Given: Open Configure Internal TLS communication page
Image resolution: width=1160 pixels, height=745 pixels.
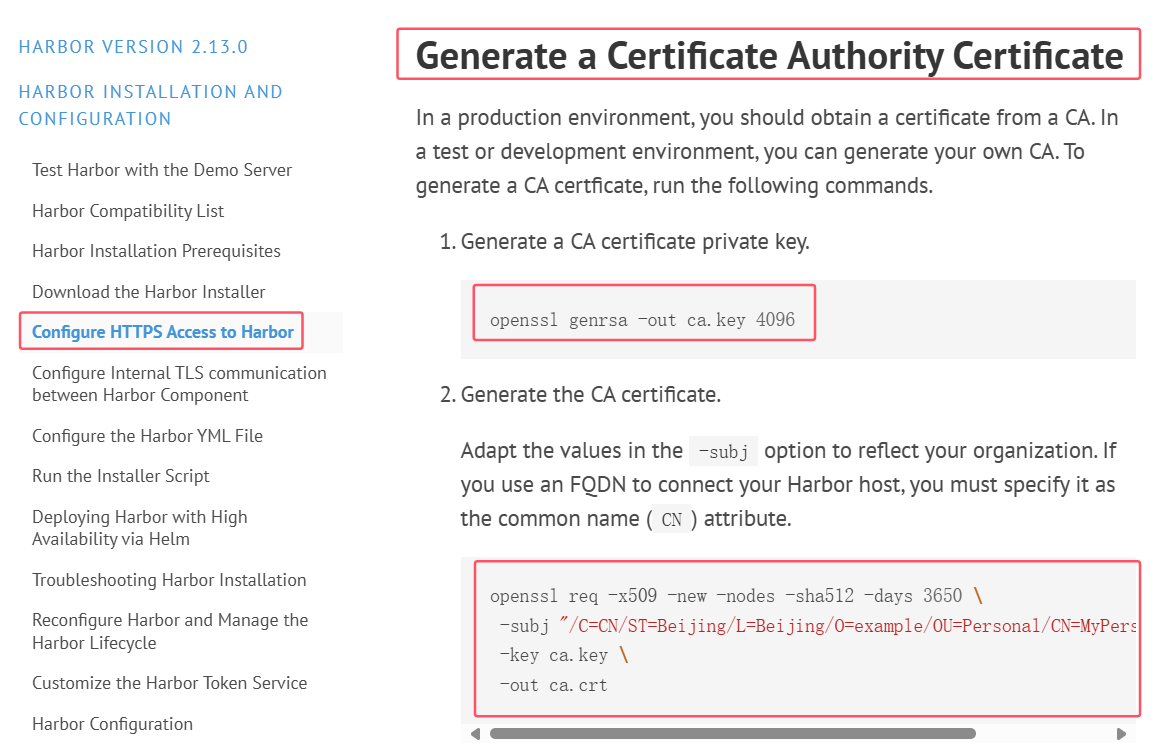Looking at the screenshot, I should pos(179,384).
